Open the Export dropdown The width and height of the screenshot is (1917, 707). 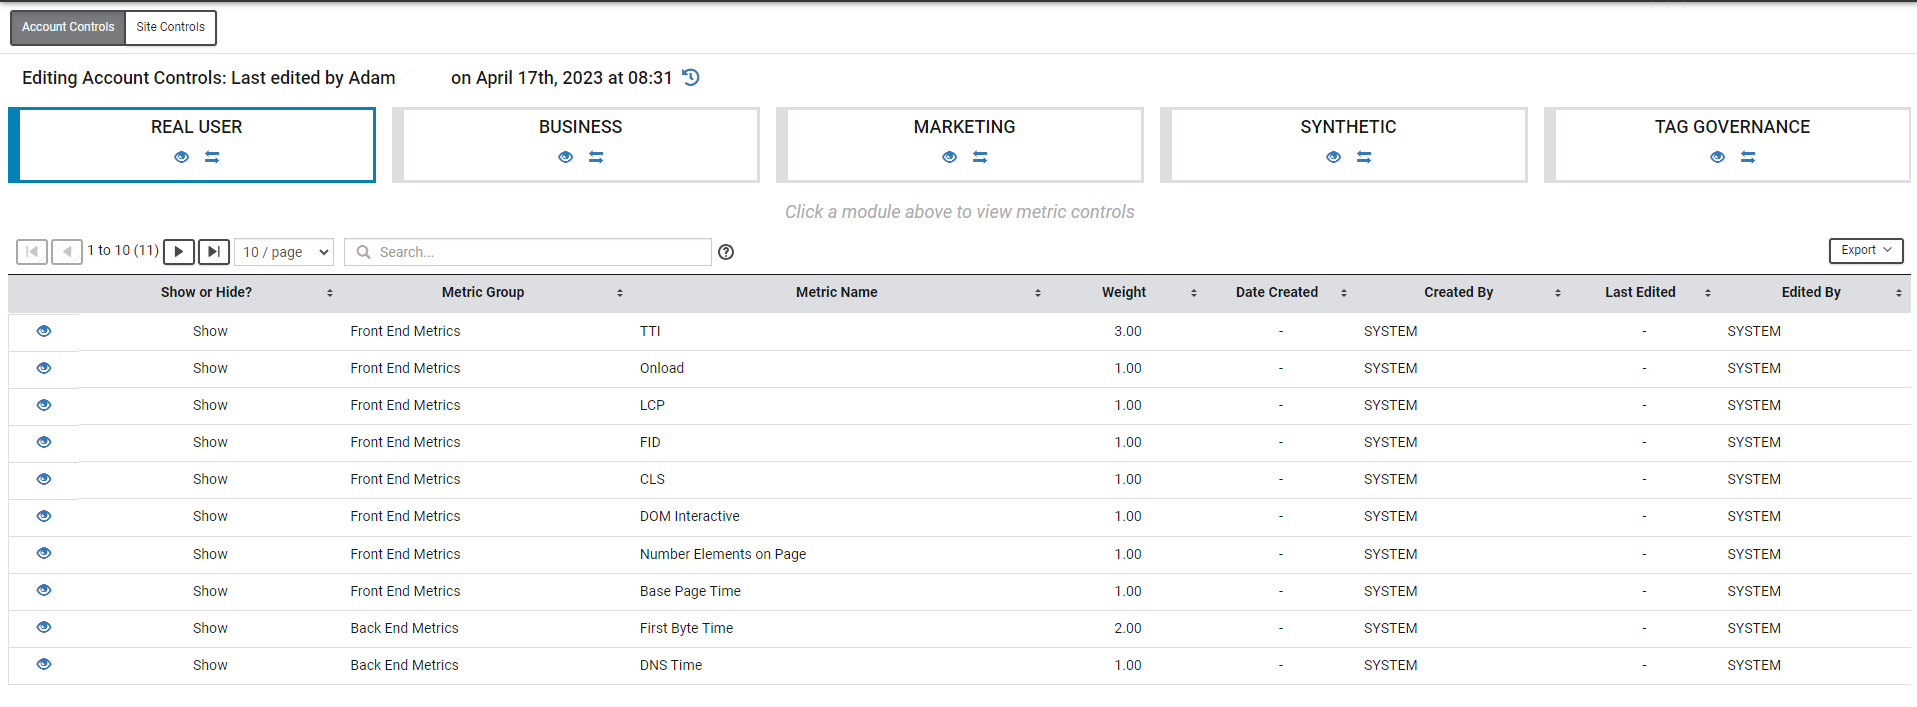[1866, 250]
